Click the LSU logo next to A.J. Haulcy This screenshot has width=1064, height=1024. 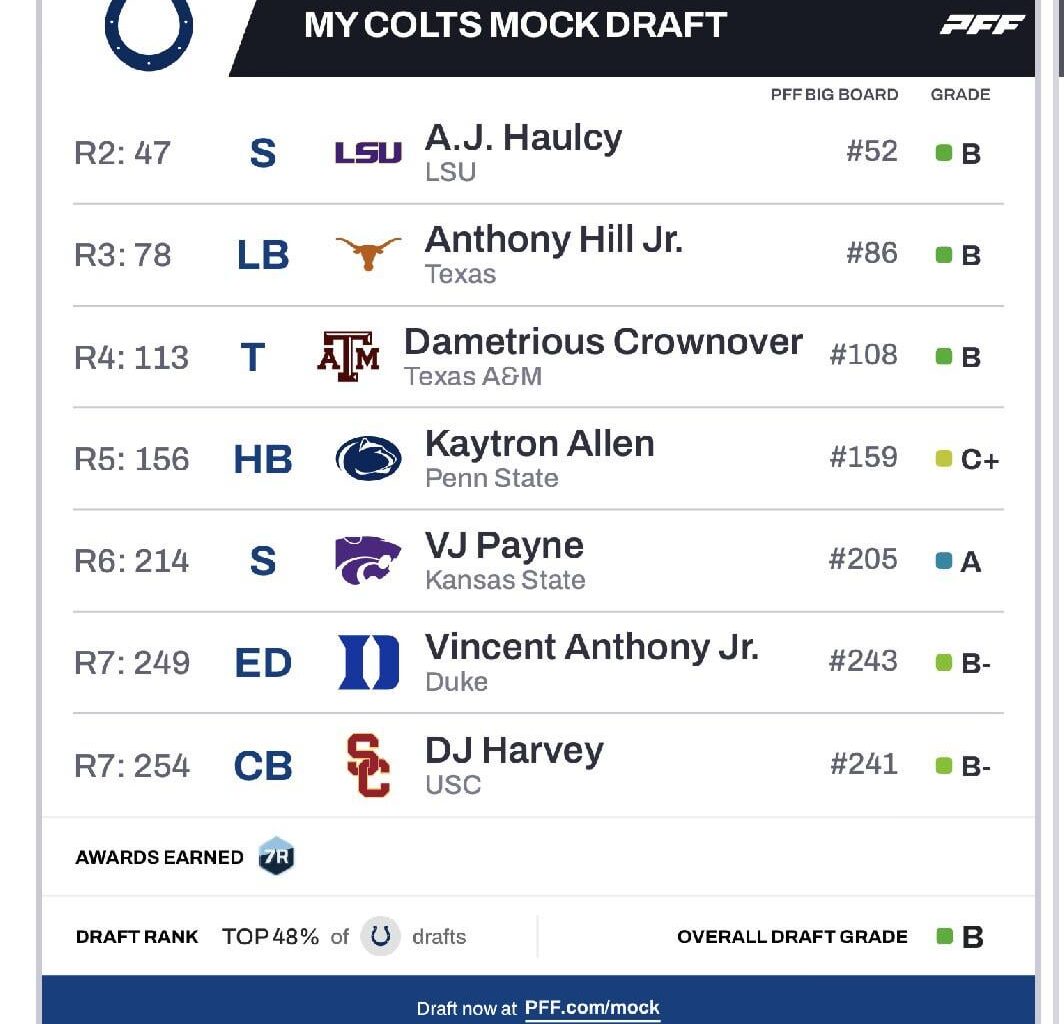(368, 151)
